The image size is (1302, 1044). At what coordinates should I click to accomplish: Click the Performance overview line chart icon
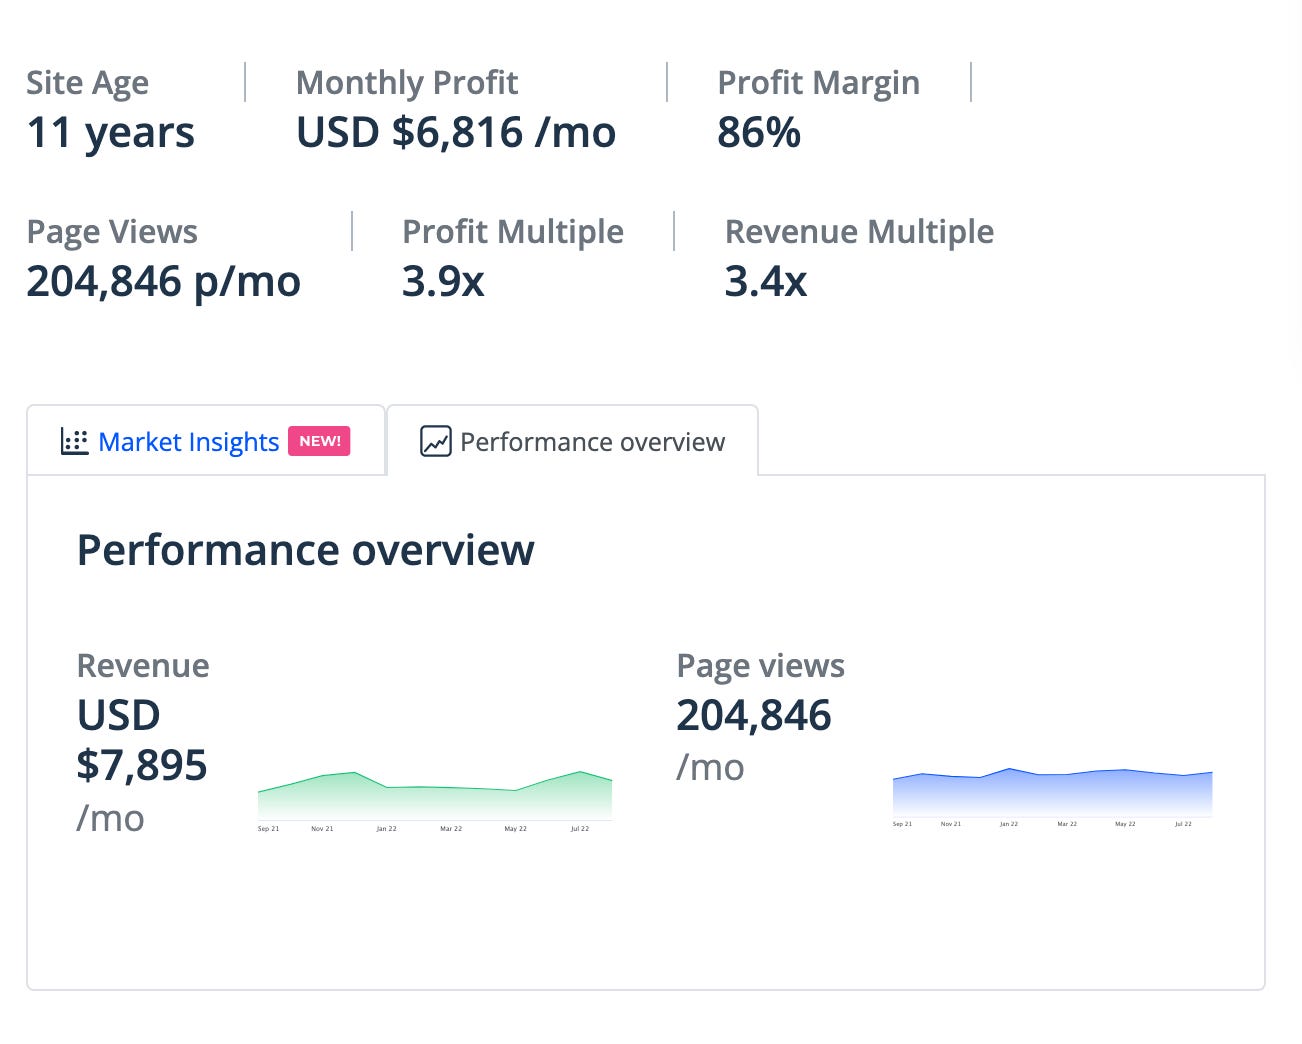tap(436, 441)
